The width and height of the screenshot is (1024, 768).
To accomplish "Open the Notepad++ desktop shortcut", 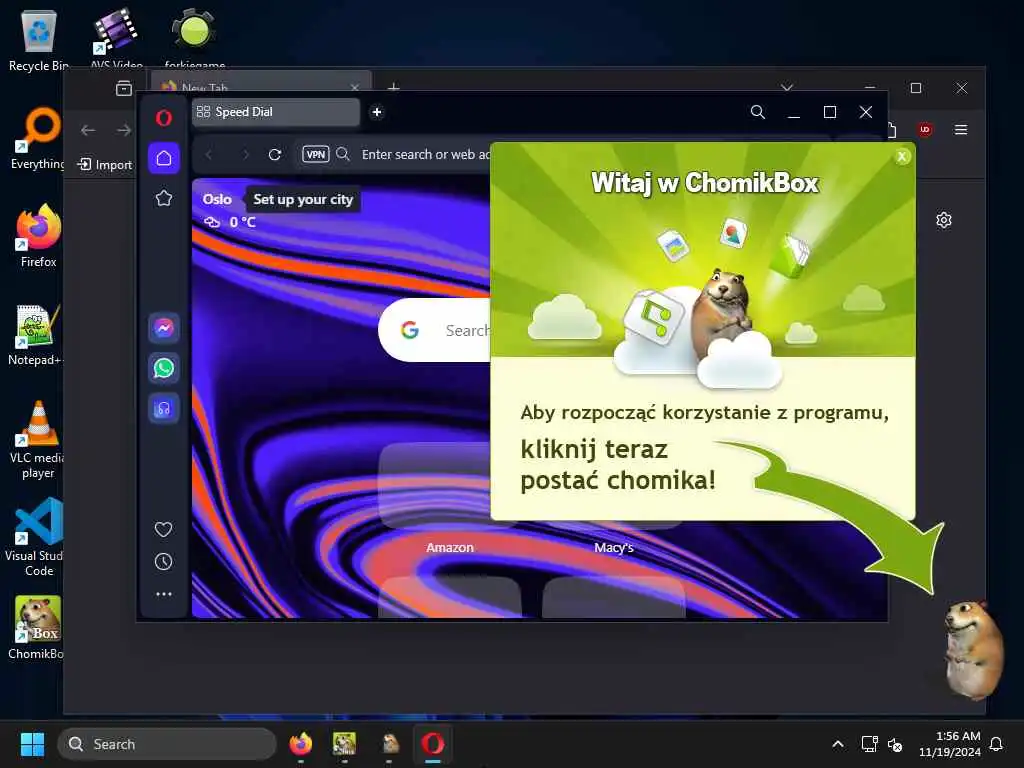I will point(36,334).
